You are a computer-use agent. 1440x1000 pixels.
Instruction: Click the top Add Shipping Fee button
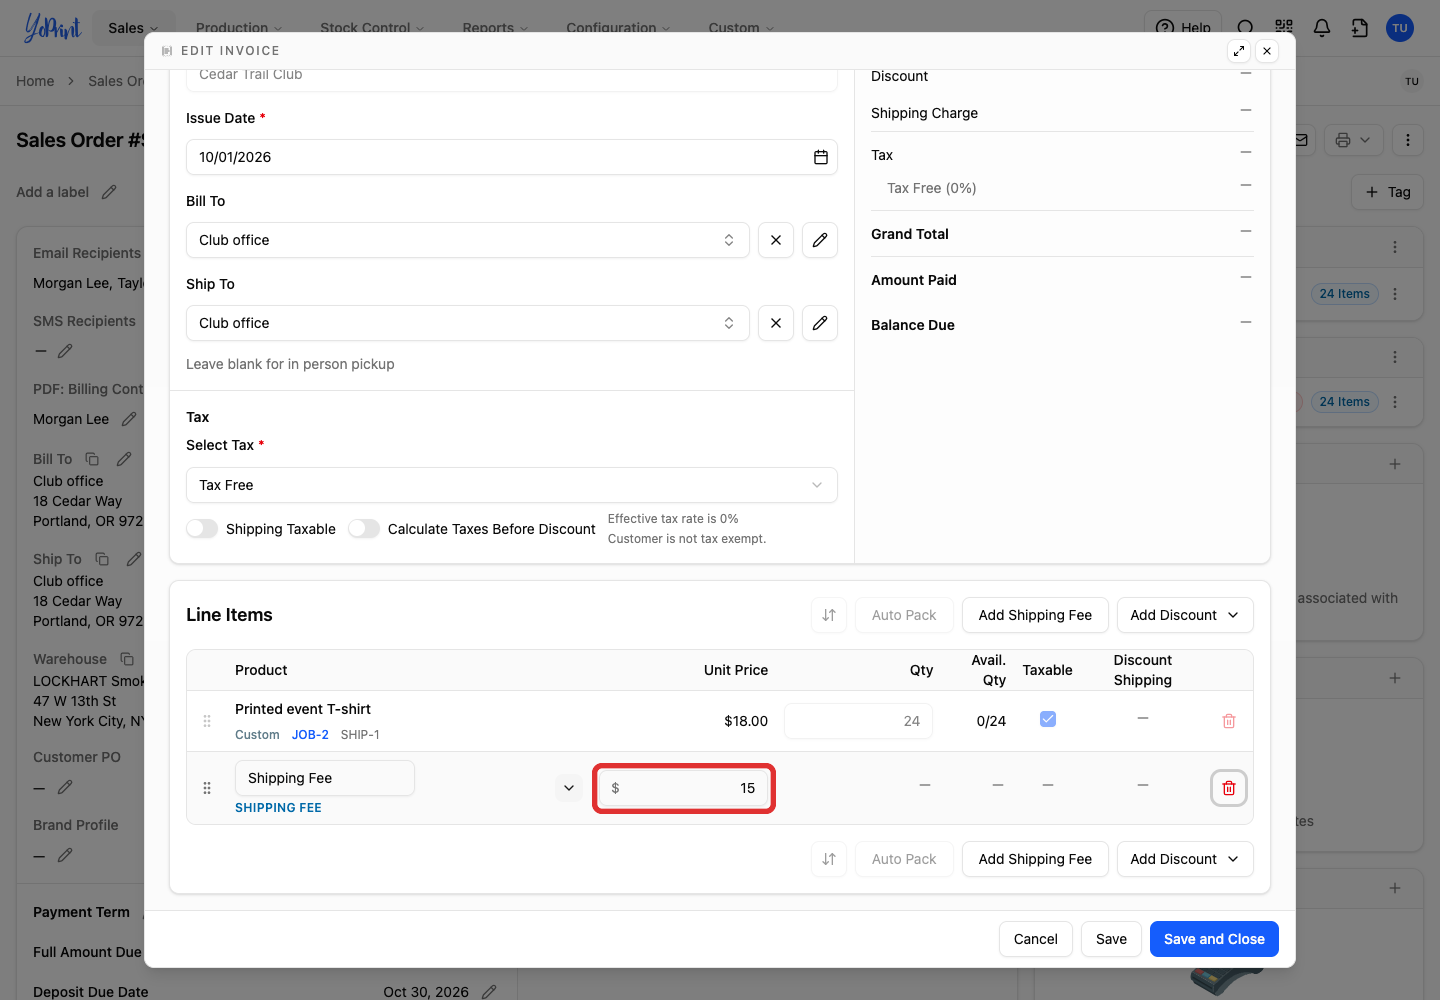coord(1035,615)
